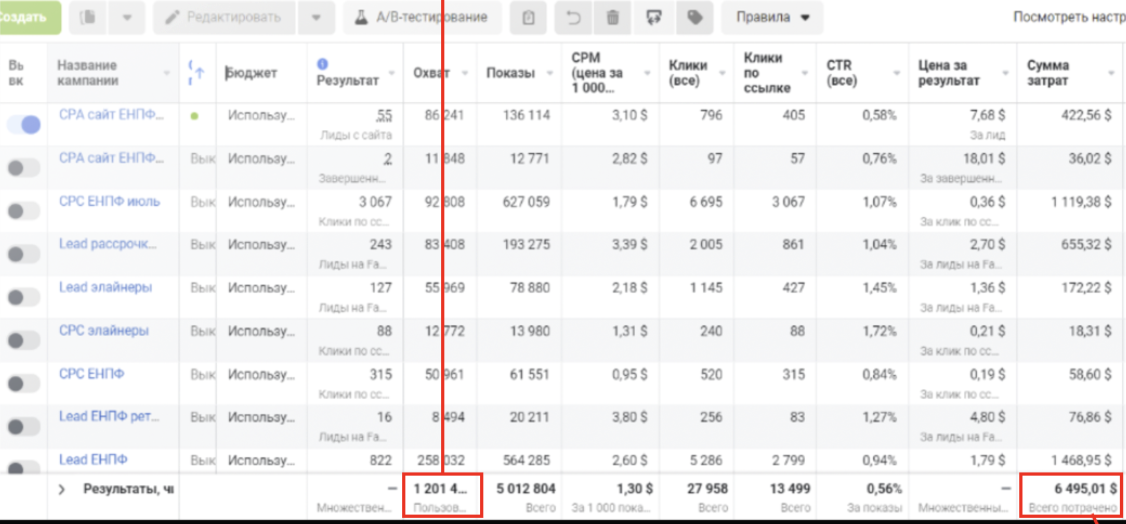Open the CTR (все) column dropdown arrow
Image resolution: width=1126 pixels, height=524 pixels.
tap(896, 73)
